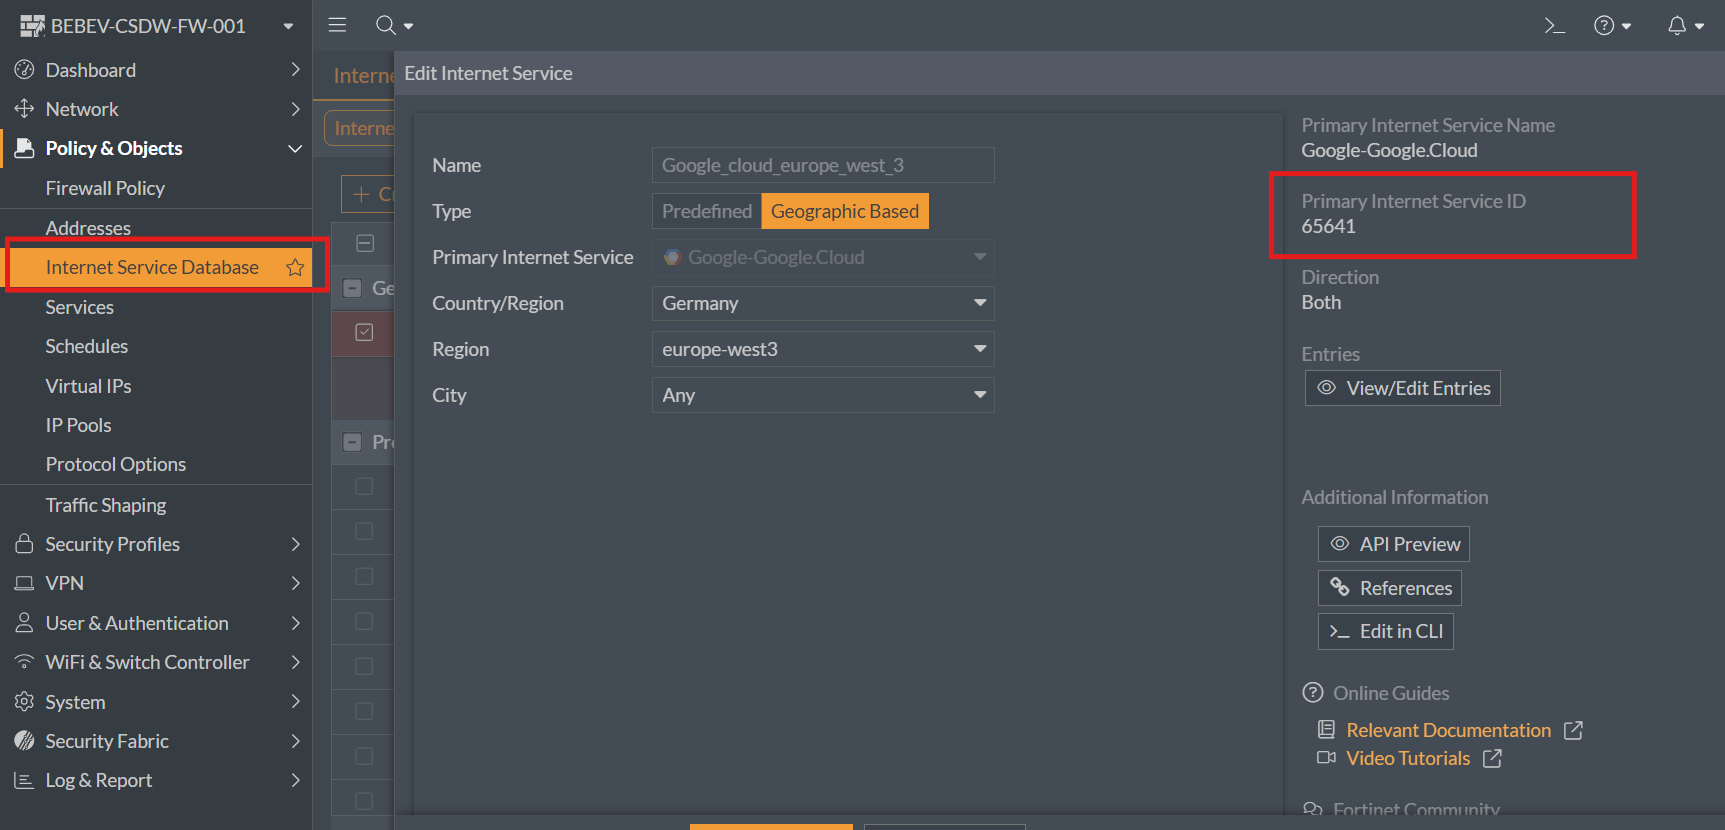Click the Log & Report chart icon

24,780
